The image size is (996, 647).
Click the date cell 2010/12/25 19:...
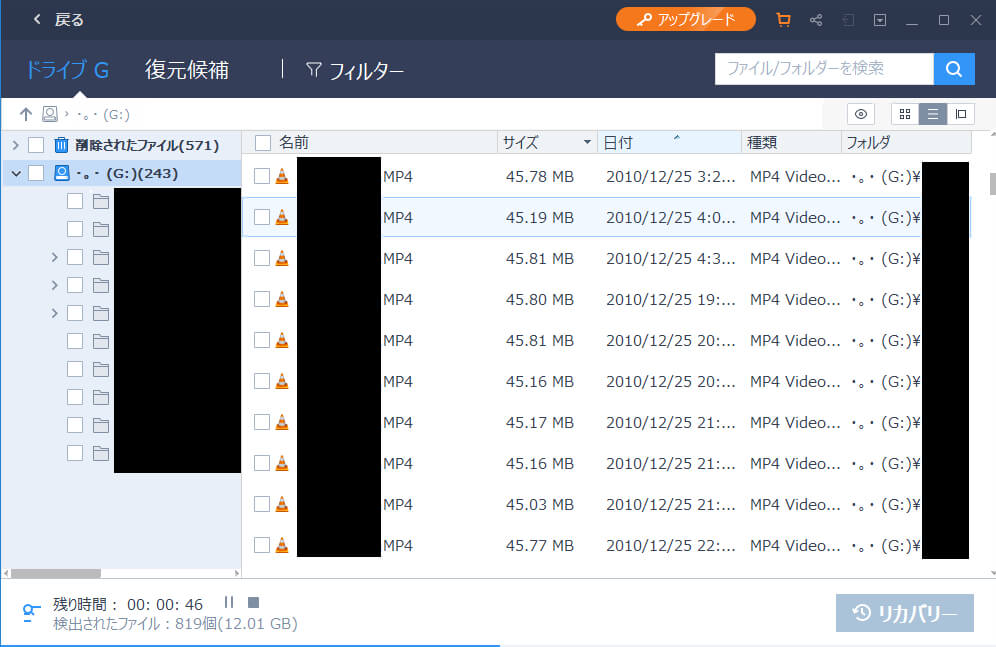tap(671, 299)
